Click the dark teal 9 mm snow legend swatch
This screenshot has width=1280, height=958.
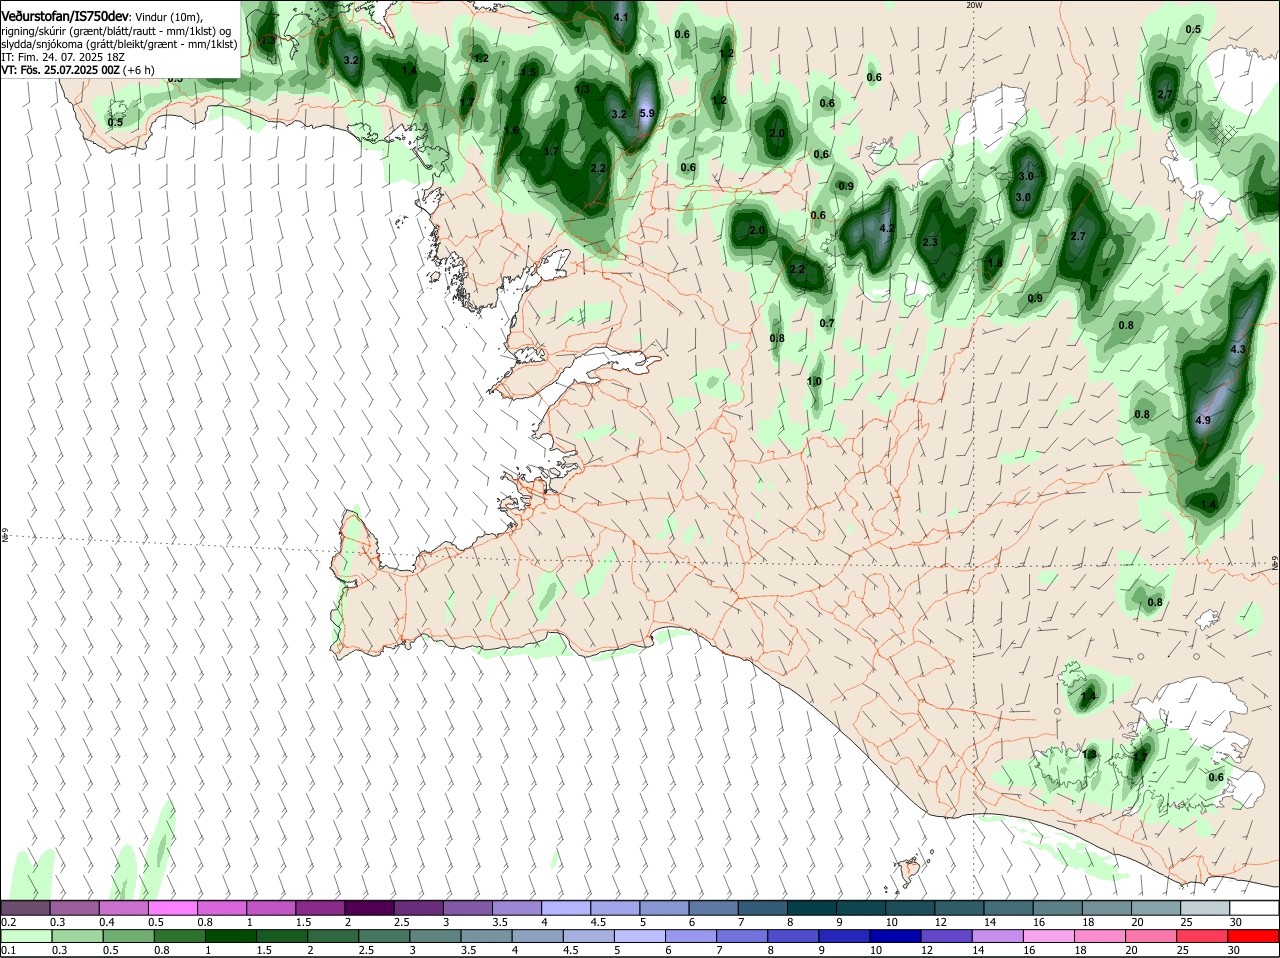click(x=861, y=908)
